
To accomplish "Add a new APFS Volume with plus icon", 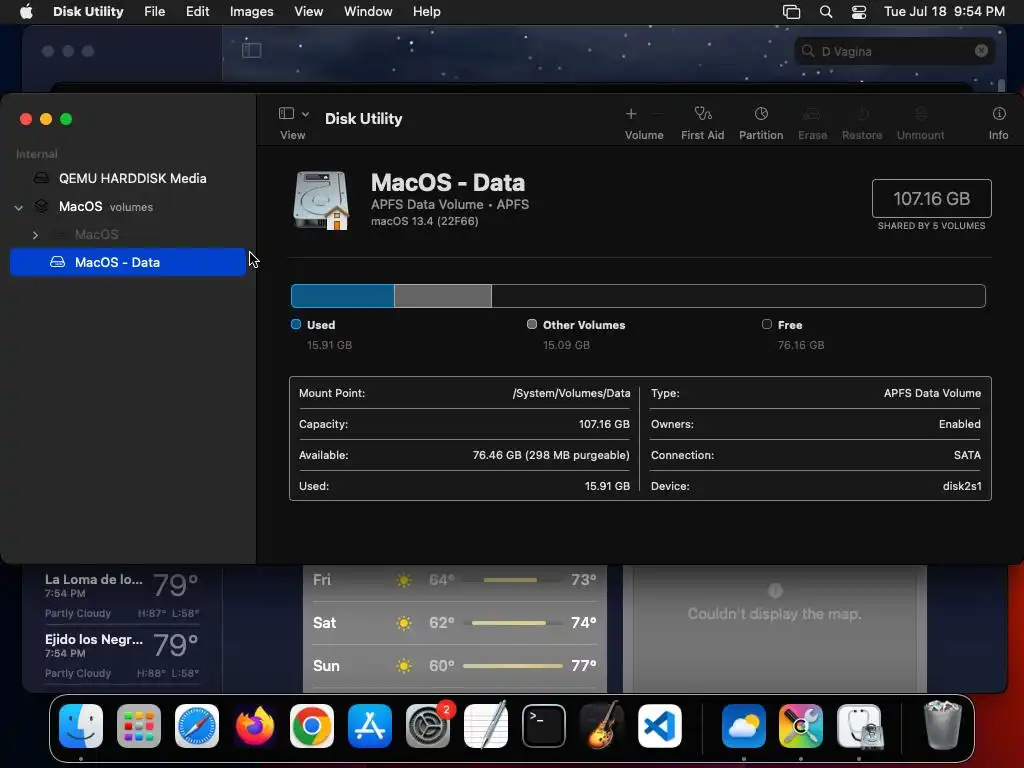I will 631,114.
